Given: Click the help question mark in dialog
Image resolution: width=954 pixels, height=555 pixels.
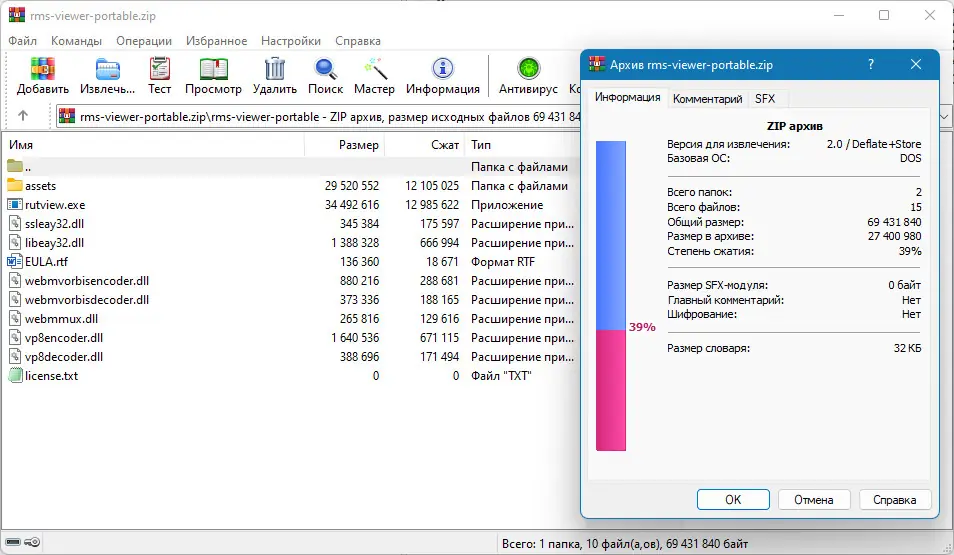Looking at the screenshot, I should point(871,64).
